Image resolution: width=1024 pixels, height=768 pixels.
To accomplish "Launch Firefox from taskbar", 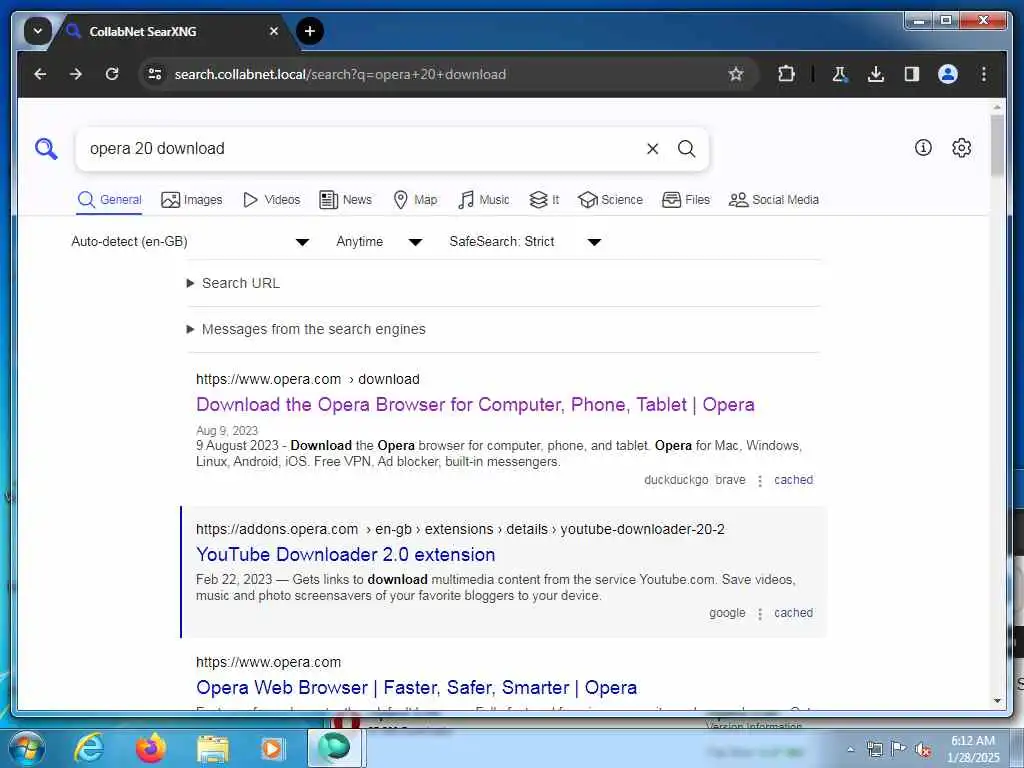I will [x=150, y=748].
